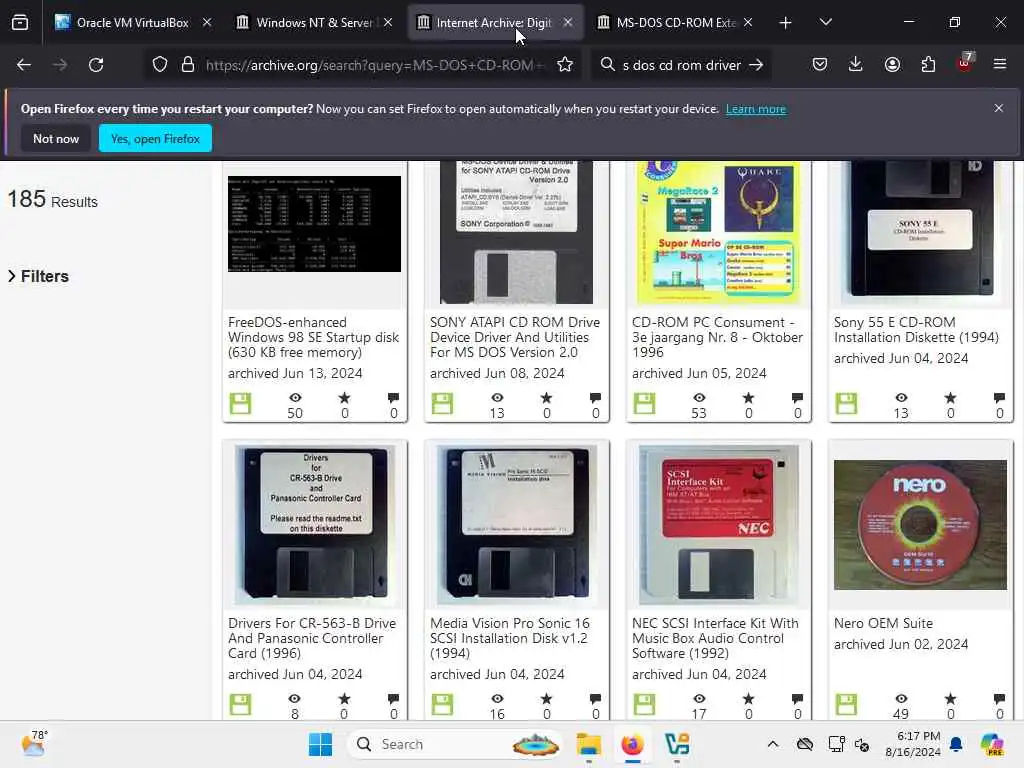The image size is (1024, 768).
Task: Open the weather widget showing 78°
Action: pyautogui.click(x=34, y=744)
